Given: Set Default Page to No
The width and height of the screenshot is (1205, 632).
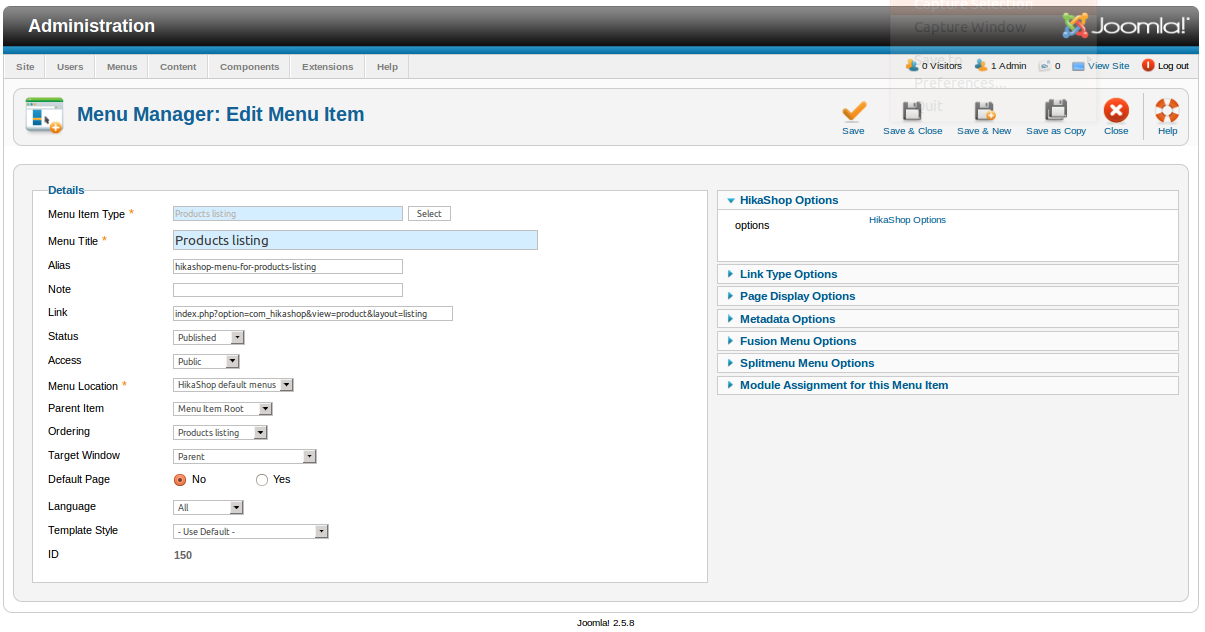Looking at the screenshot, I should click(180, 480).
